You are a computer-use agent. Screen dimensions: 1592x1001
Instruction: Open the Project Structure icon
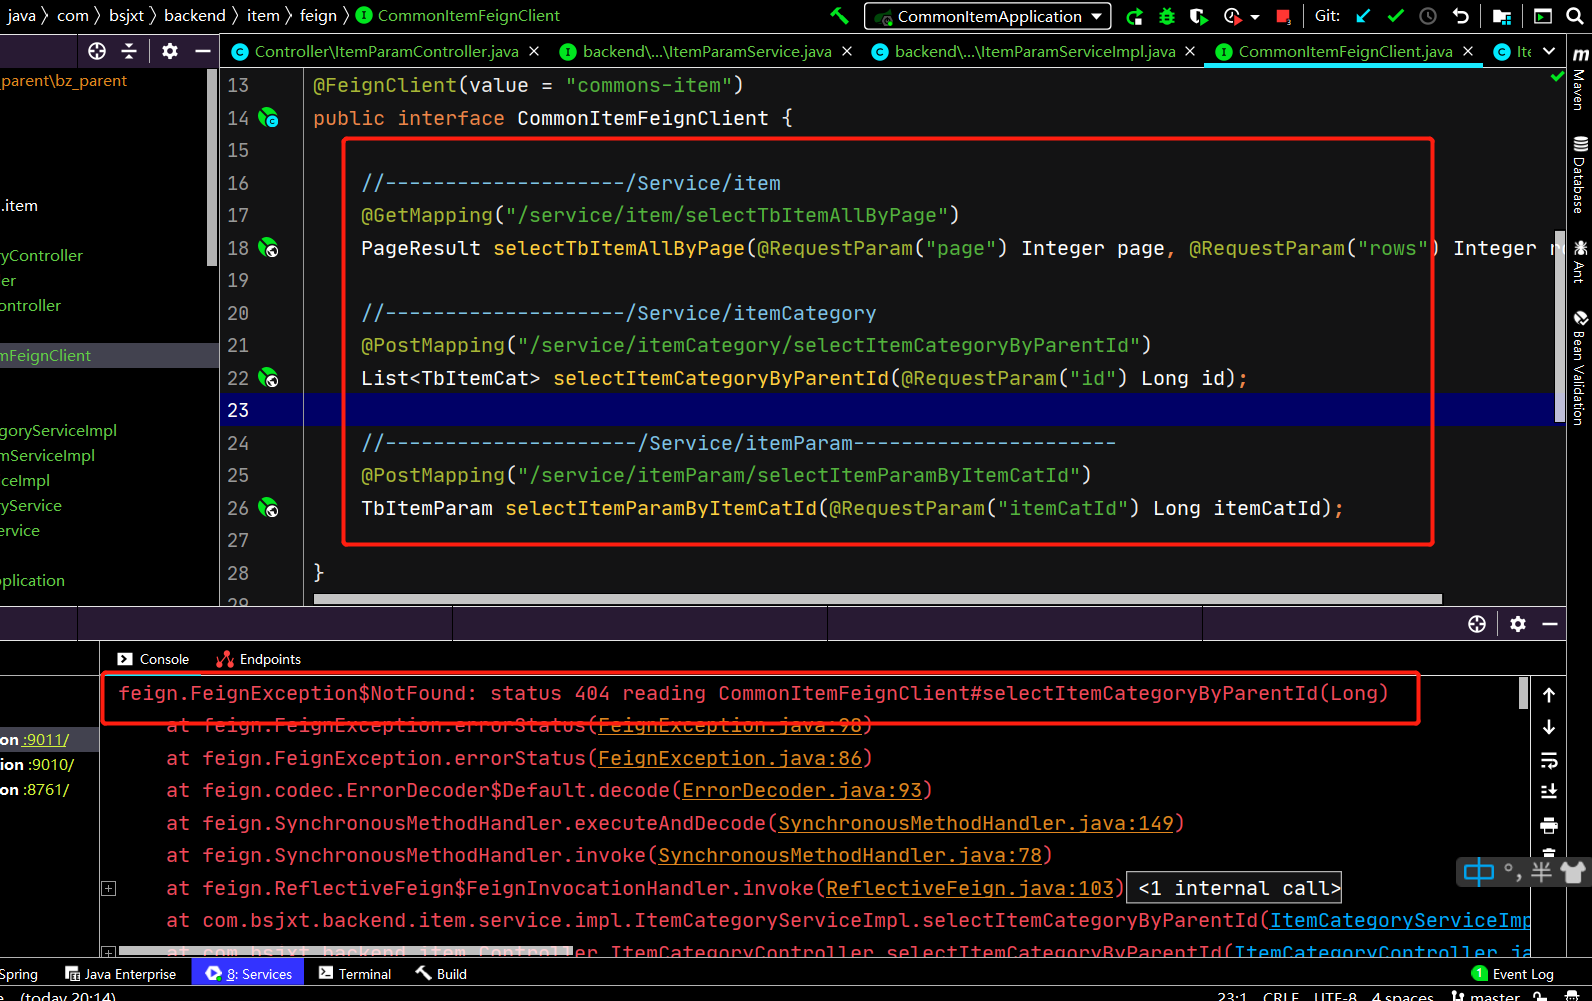pos(1502,16)
